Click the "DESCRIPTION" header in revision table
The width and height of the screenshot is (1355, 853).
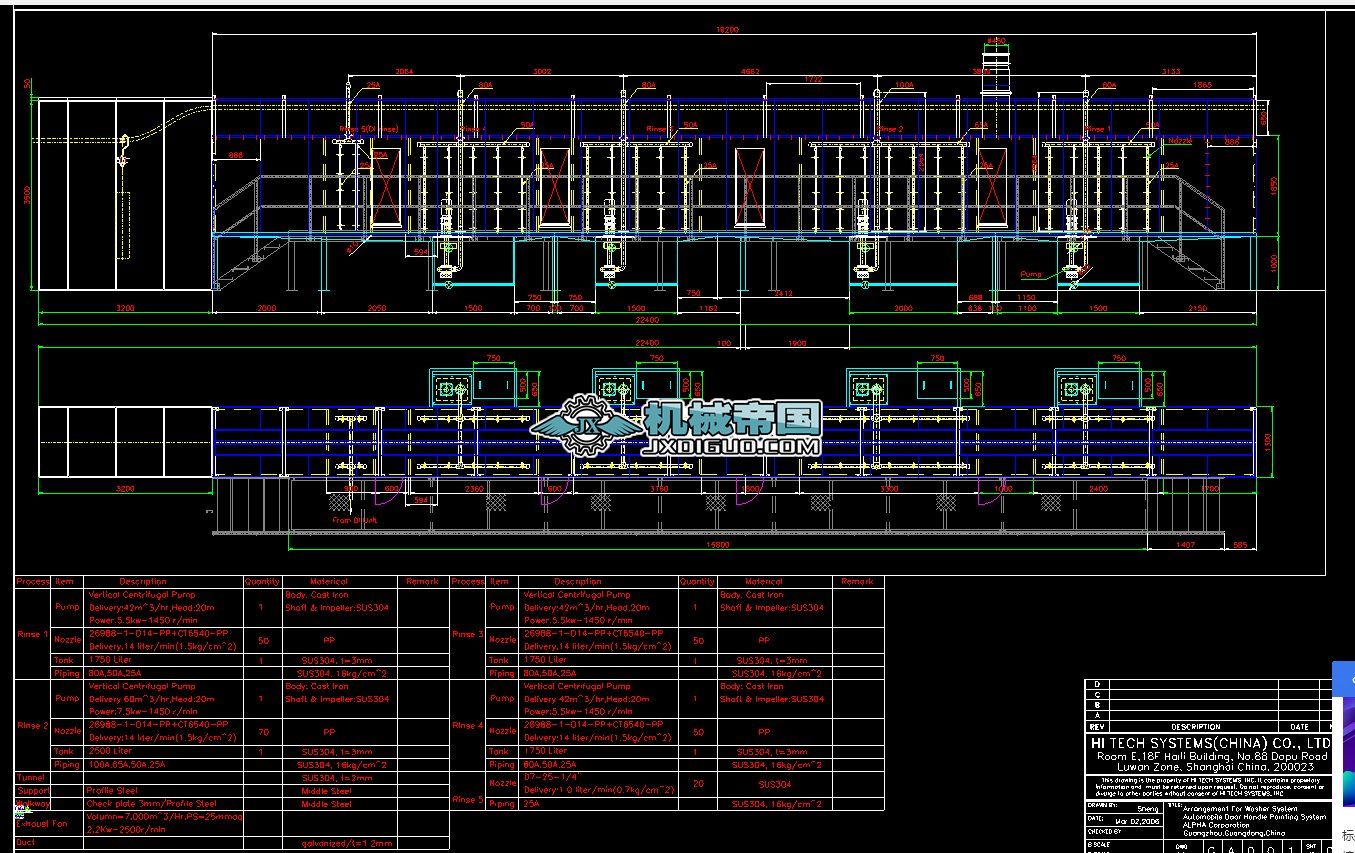[x=1196, y=727]
